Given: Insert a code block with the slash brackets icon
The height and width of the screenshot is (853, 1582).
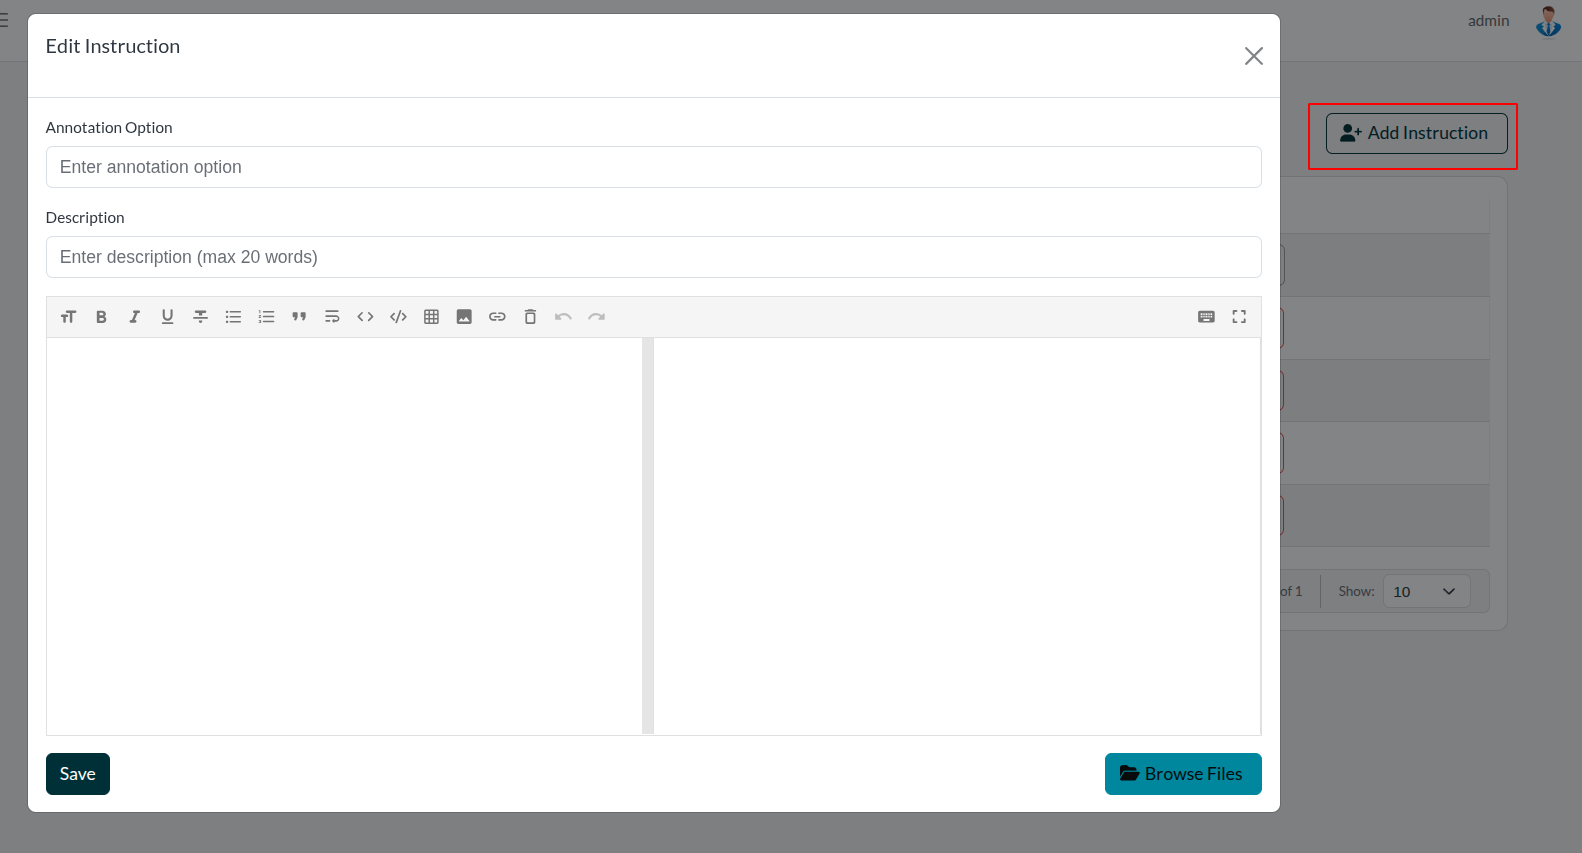Looking at the screenshot, I should (x=398, y=317).
